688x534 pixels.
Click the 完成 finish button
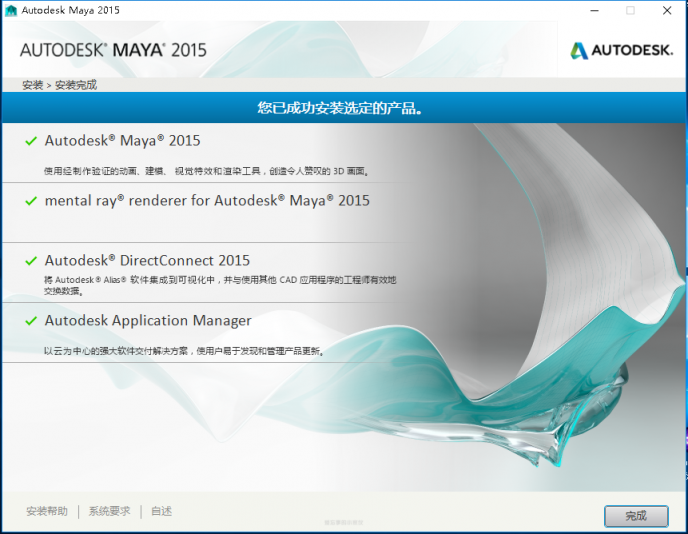tap(636, 516)
